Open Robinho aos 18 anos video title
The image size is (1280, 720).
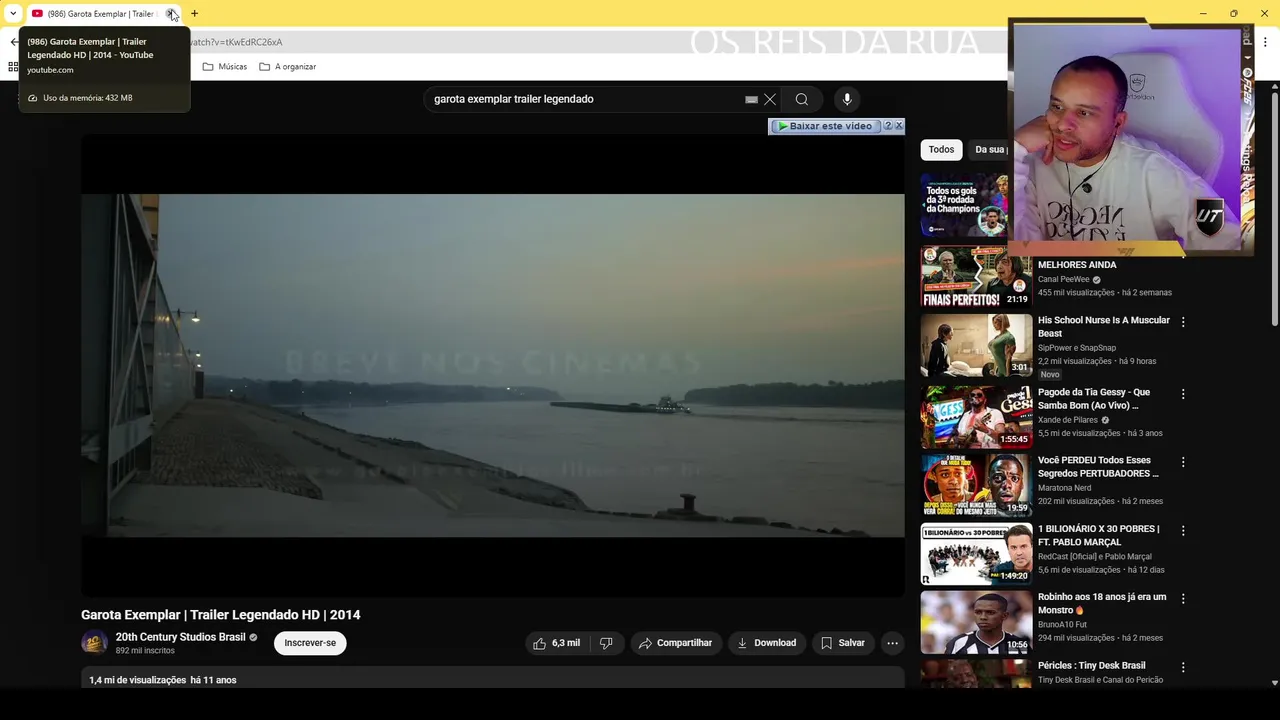1102,603
